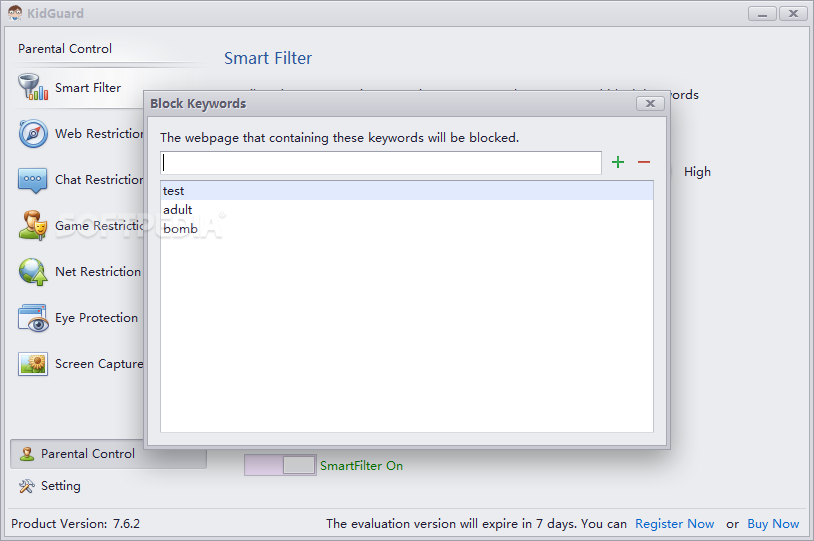Click the Smart Filter funnel icon

pos(33,87)
